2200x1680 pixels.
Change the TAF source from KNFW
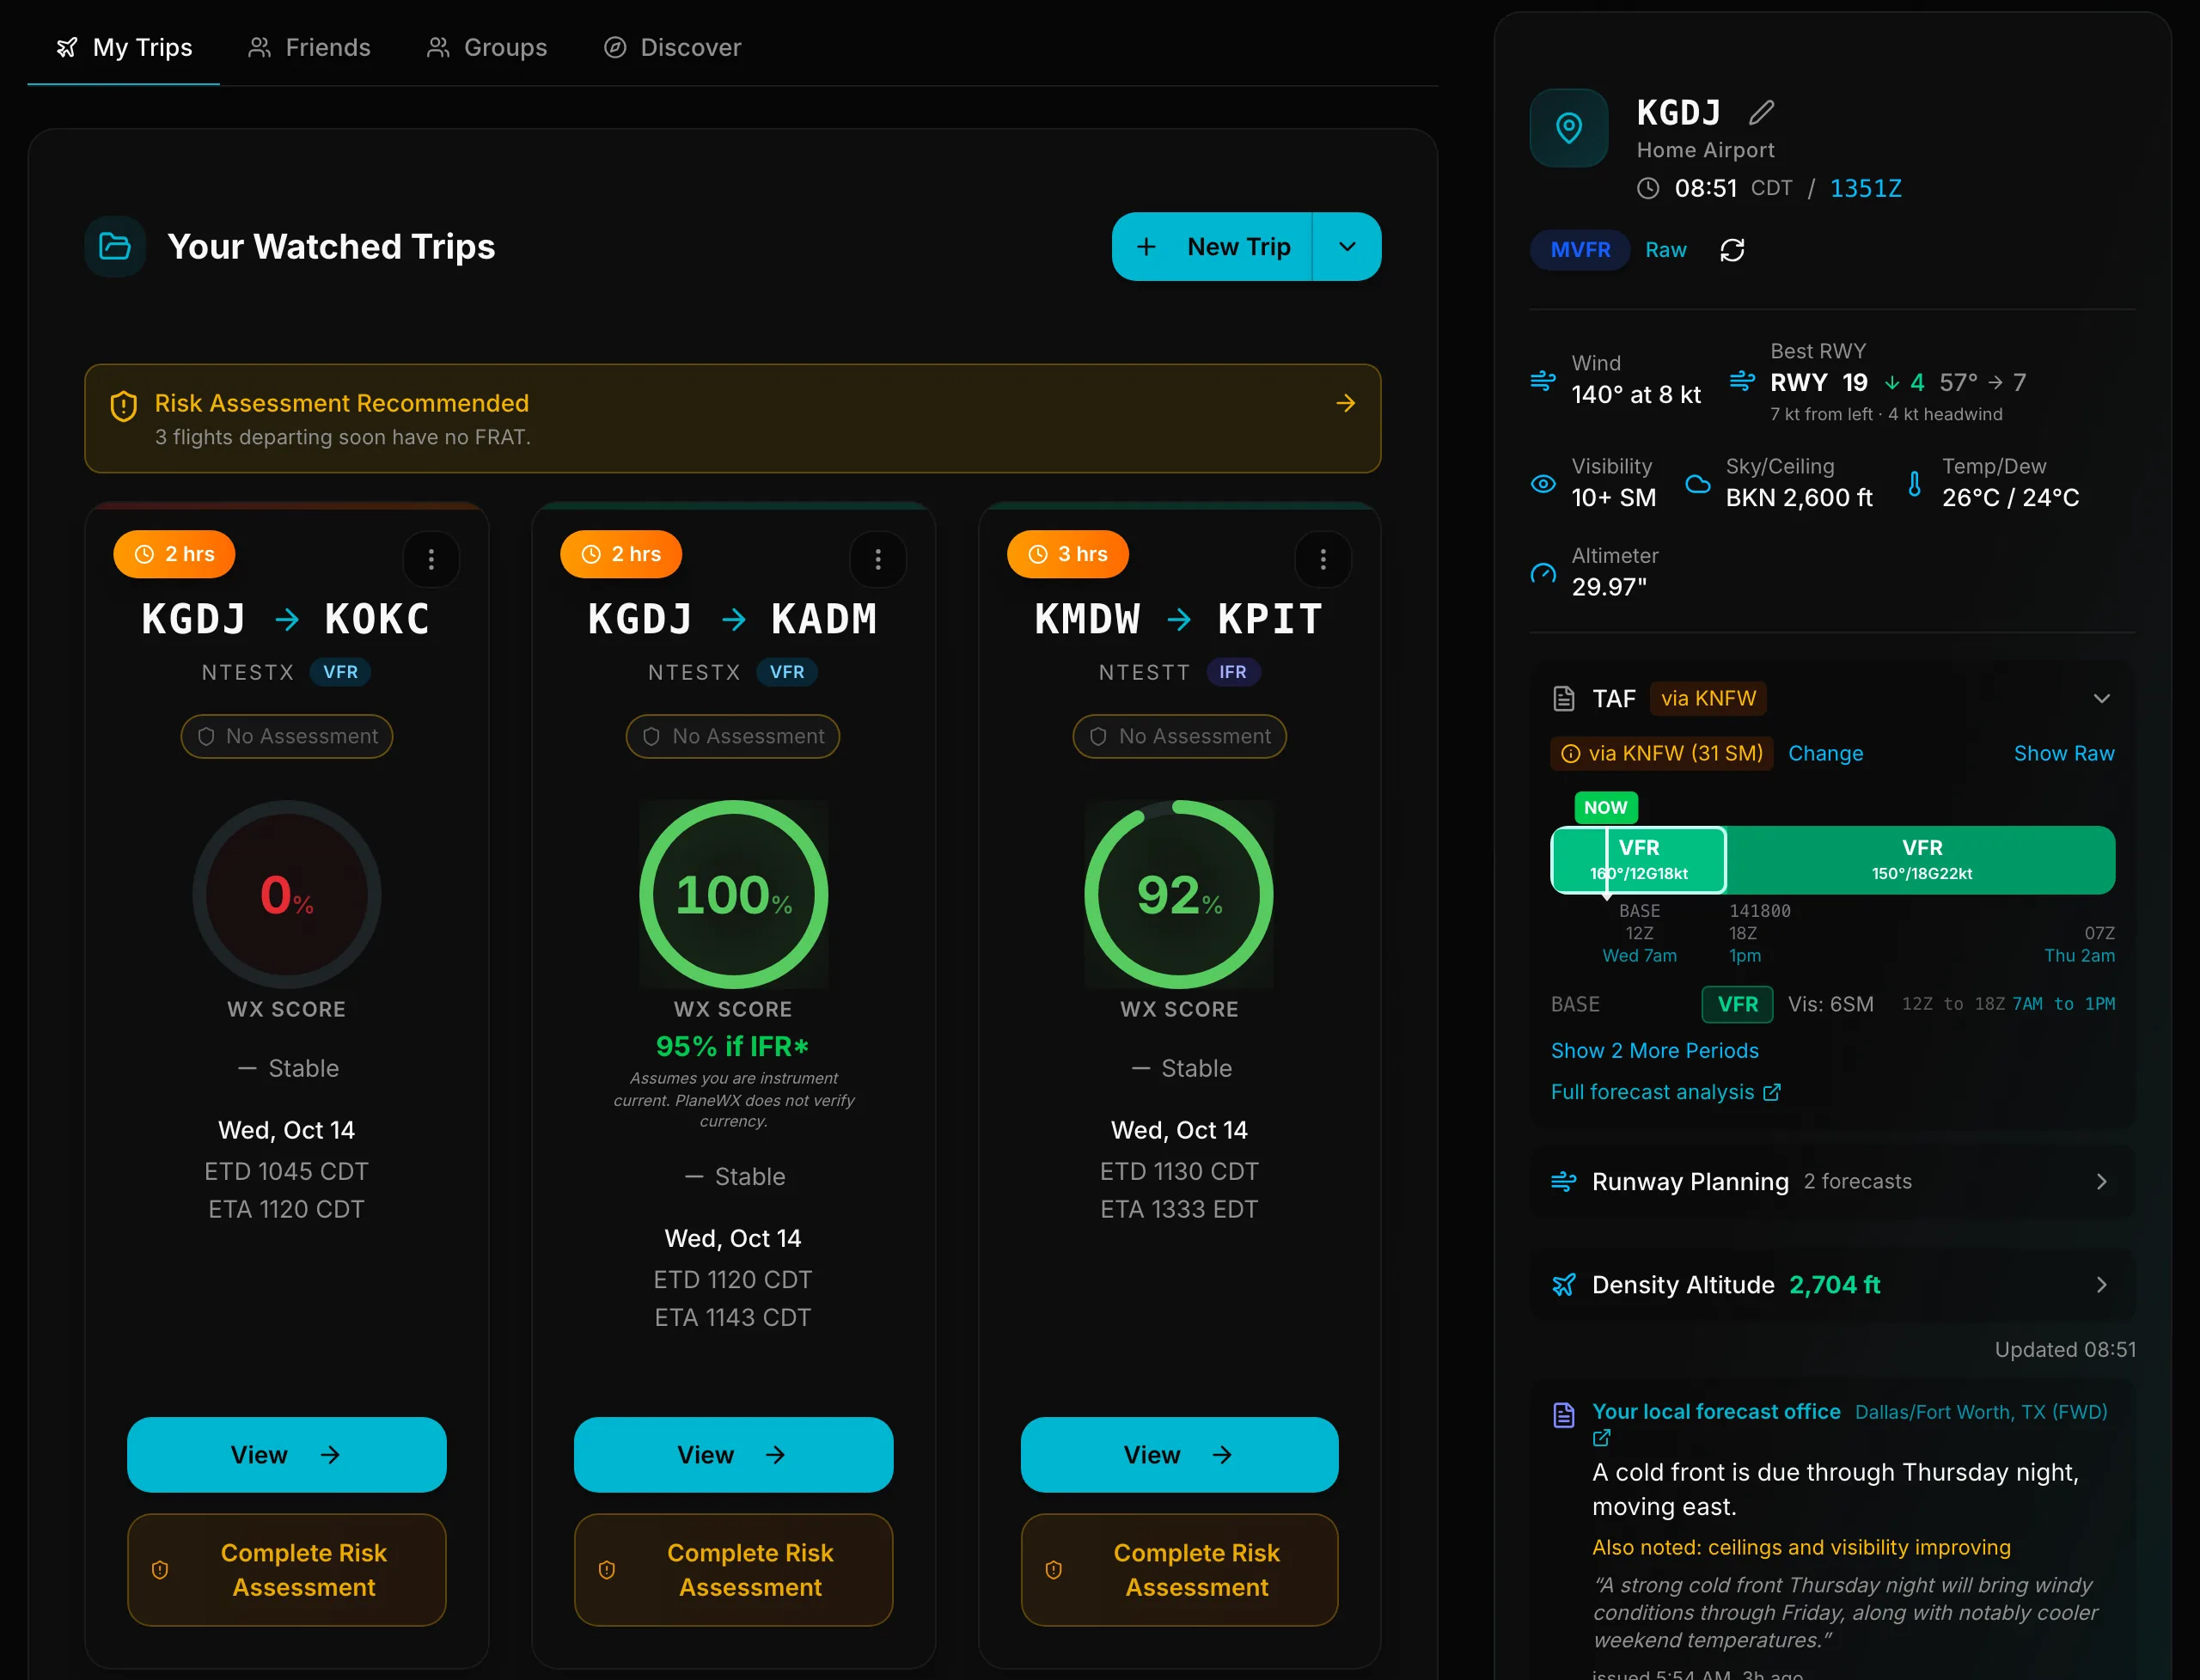point(1825,753)
